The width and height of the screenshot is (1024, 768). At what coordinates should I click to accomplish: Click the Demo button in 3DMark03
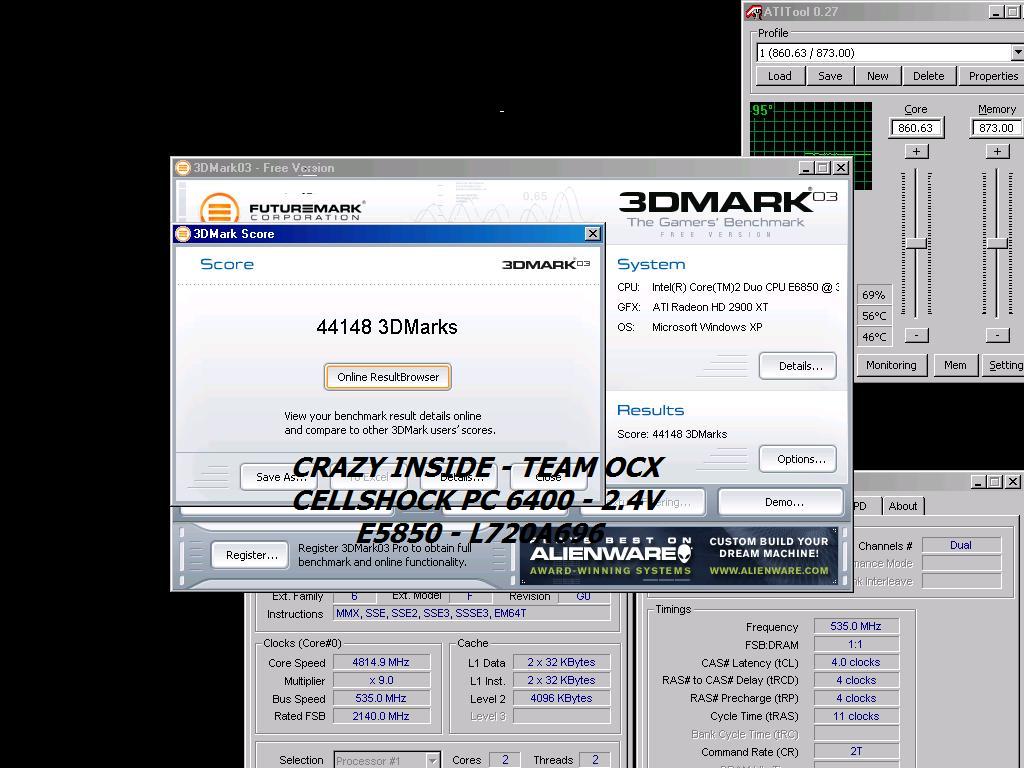(x=781, y=502)
